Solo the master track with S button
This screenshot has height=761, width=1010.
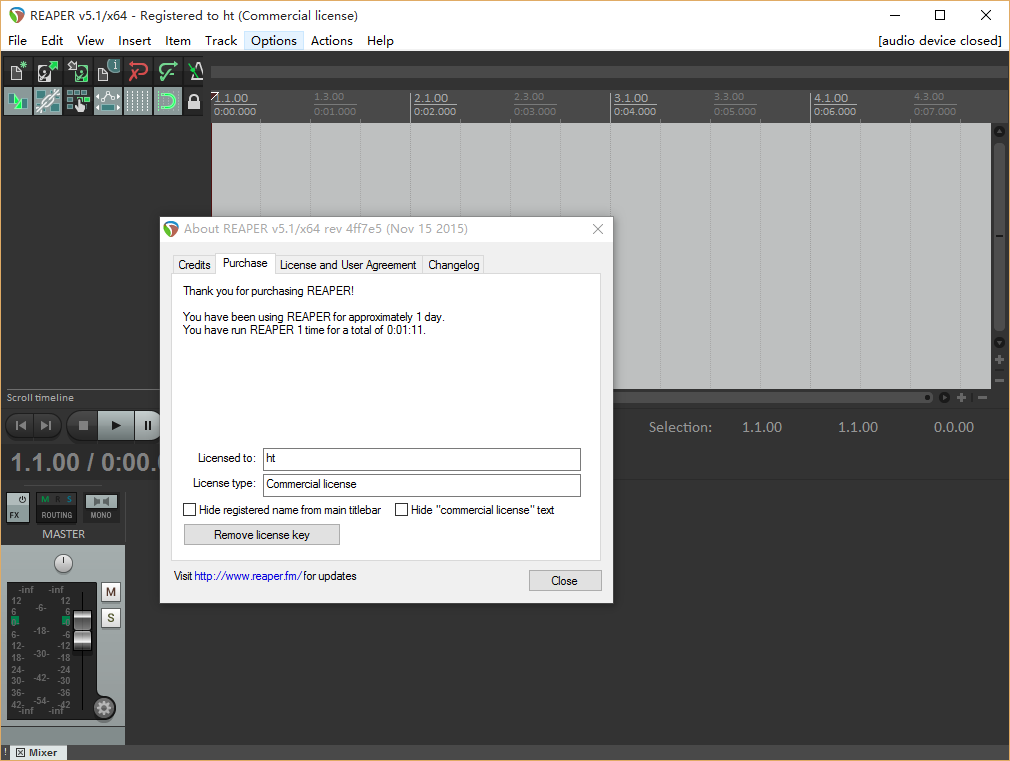pos(111,618)
